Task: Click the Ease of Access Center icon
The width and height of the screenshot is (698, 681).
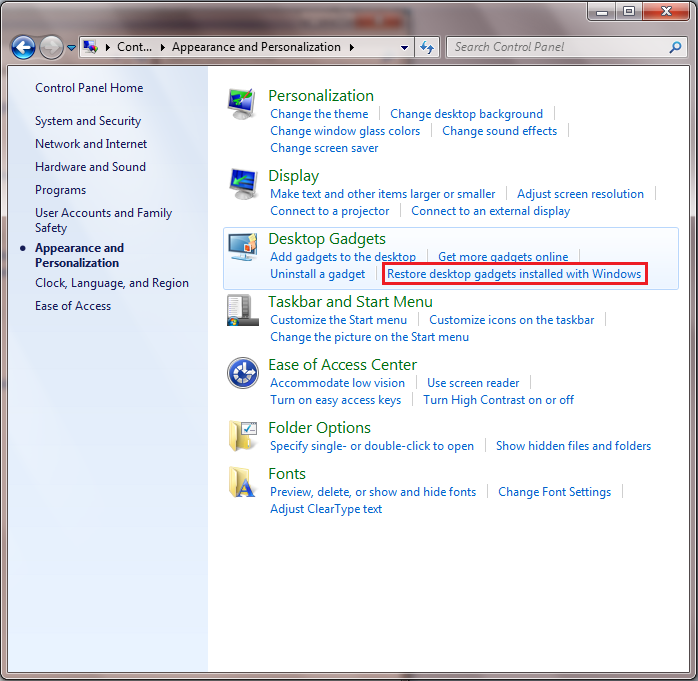Action: 243,373
